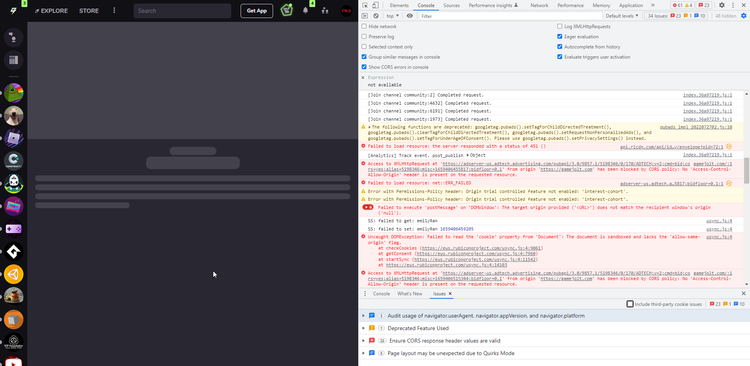This screenshot has height=366, width=750.
Task: Open the Default levels dropdown
Action: 622,16
